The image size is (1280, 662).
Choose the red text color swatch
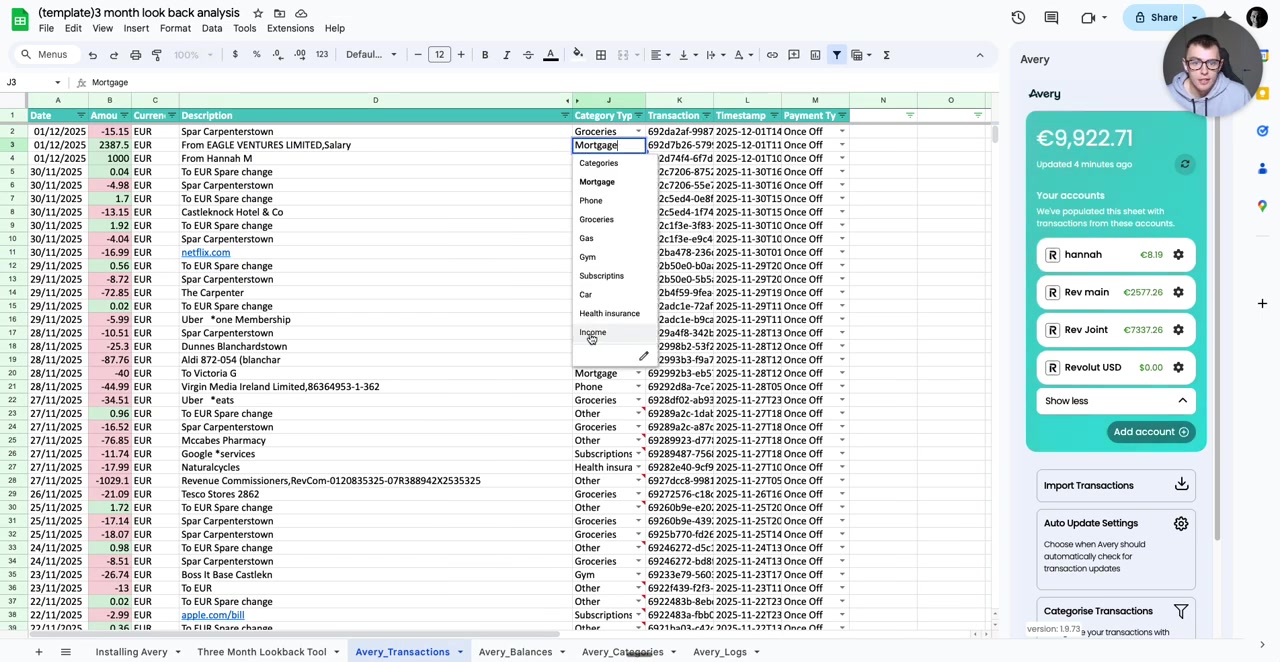coord(550,54)
